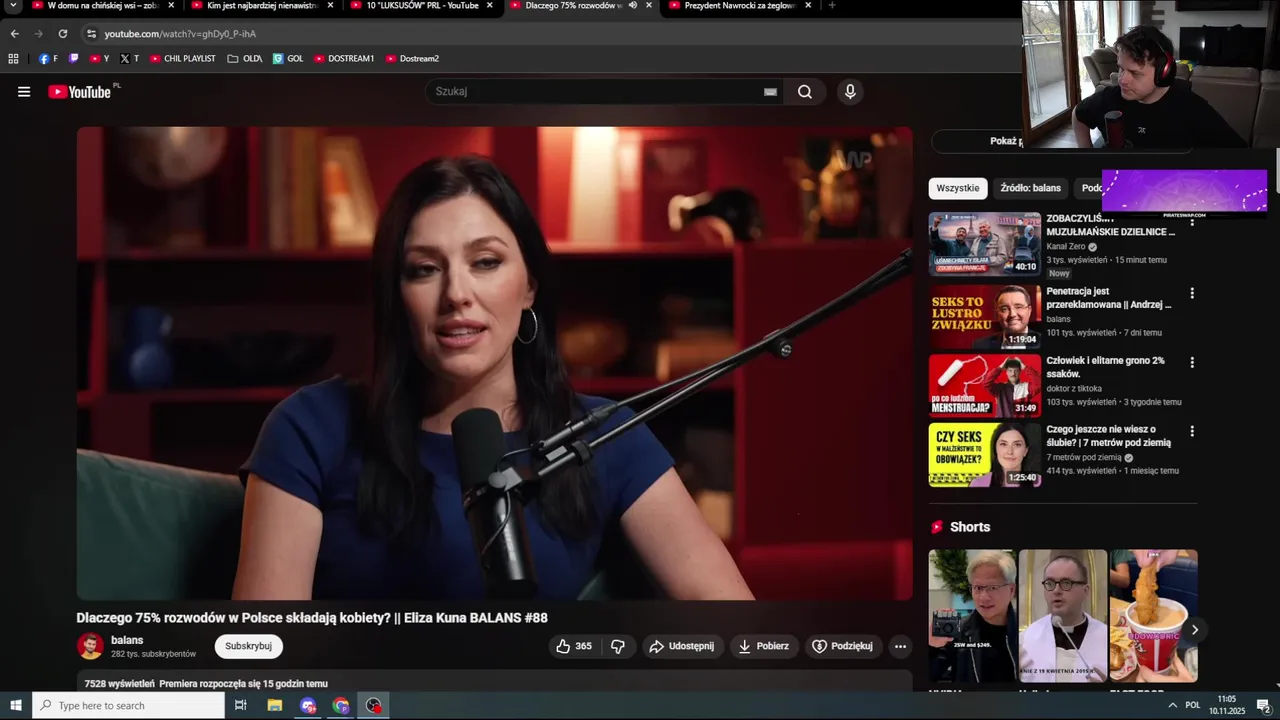The width and height of the screenshot is (1280, 720).
Task: Open 'SEKS TO LUSTRO ZWIĄZKU' thumbnail
Action: click(x=985, y=316)
